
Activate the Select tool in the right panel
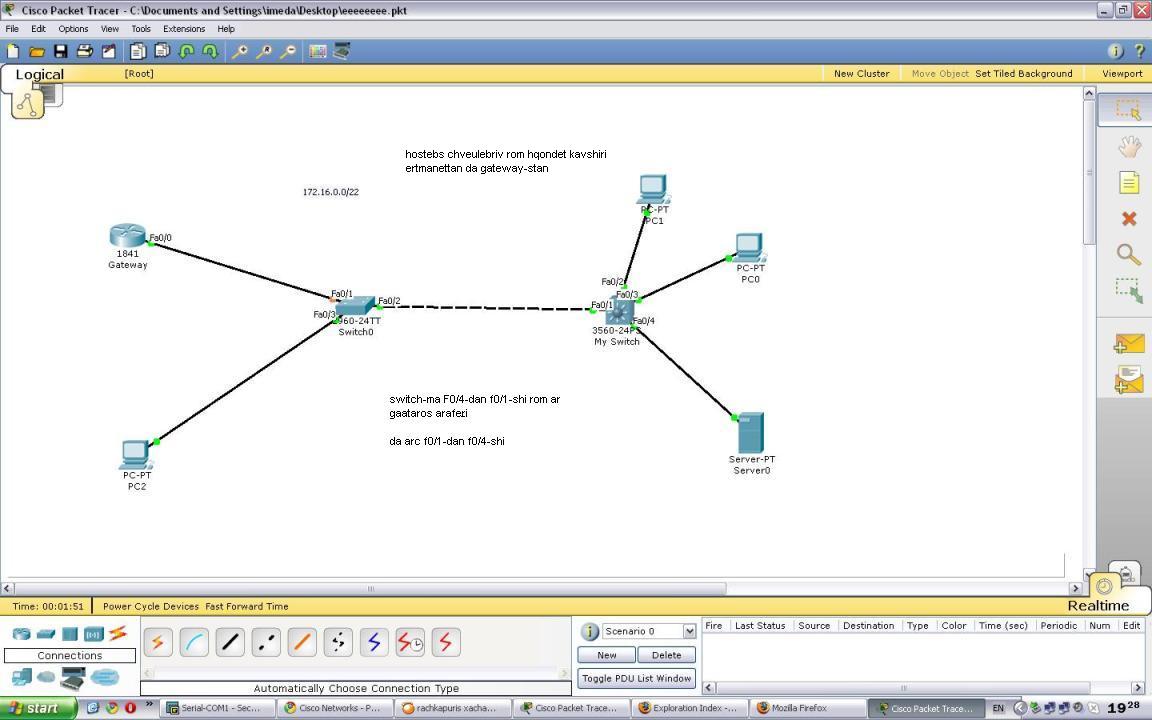1128,109
